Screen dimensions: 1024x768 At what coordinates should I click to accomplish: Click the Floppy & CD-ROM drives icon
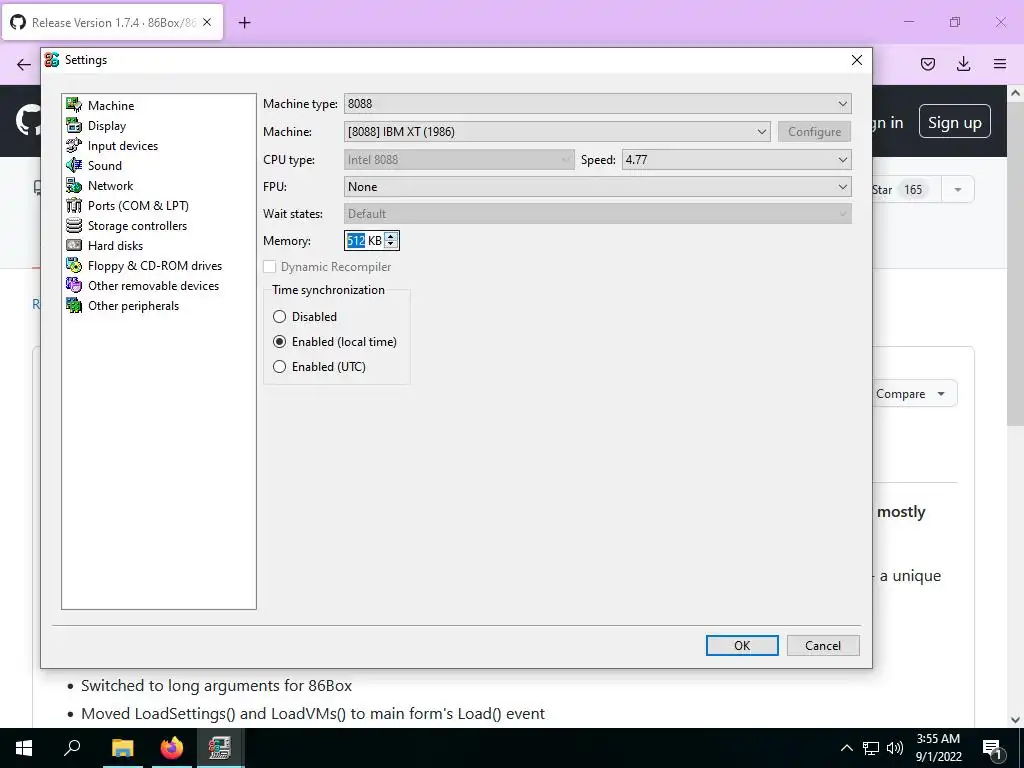74,266
